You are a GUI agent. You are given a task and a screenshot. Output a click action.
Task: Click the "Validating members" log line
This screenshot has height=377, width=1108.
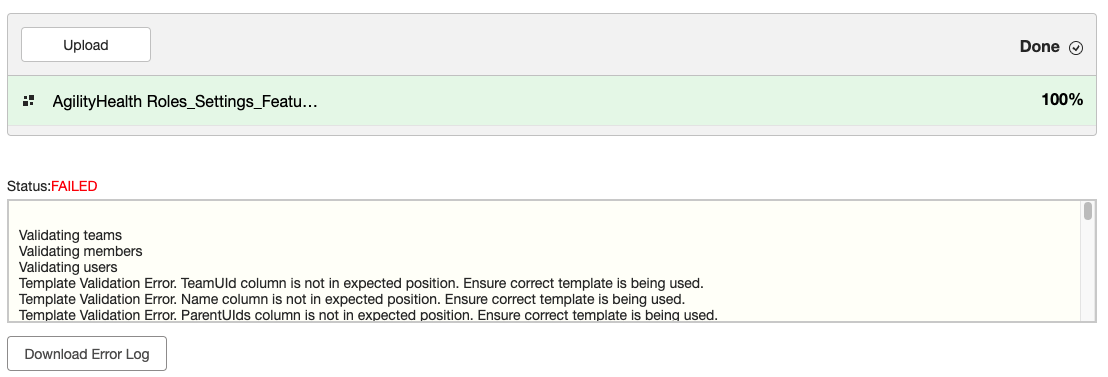coord(81,251)
